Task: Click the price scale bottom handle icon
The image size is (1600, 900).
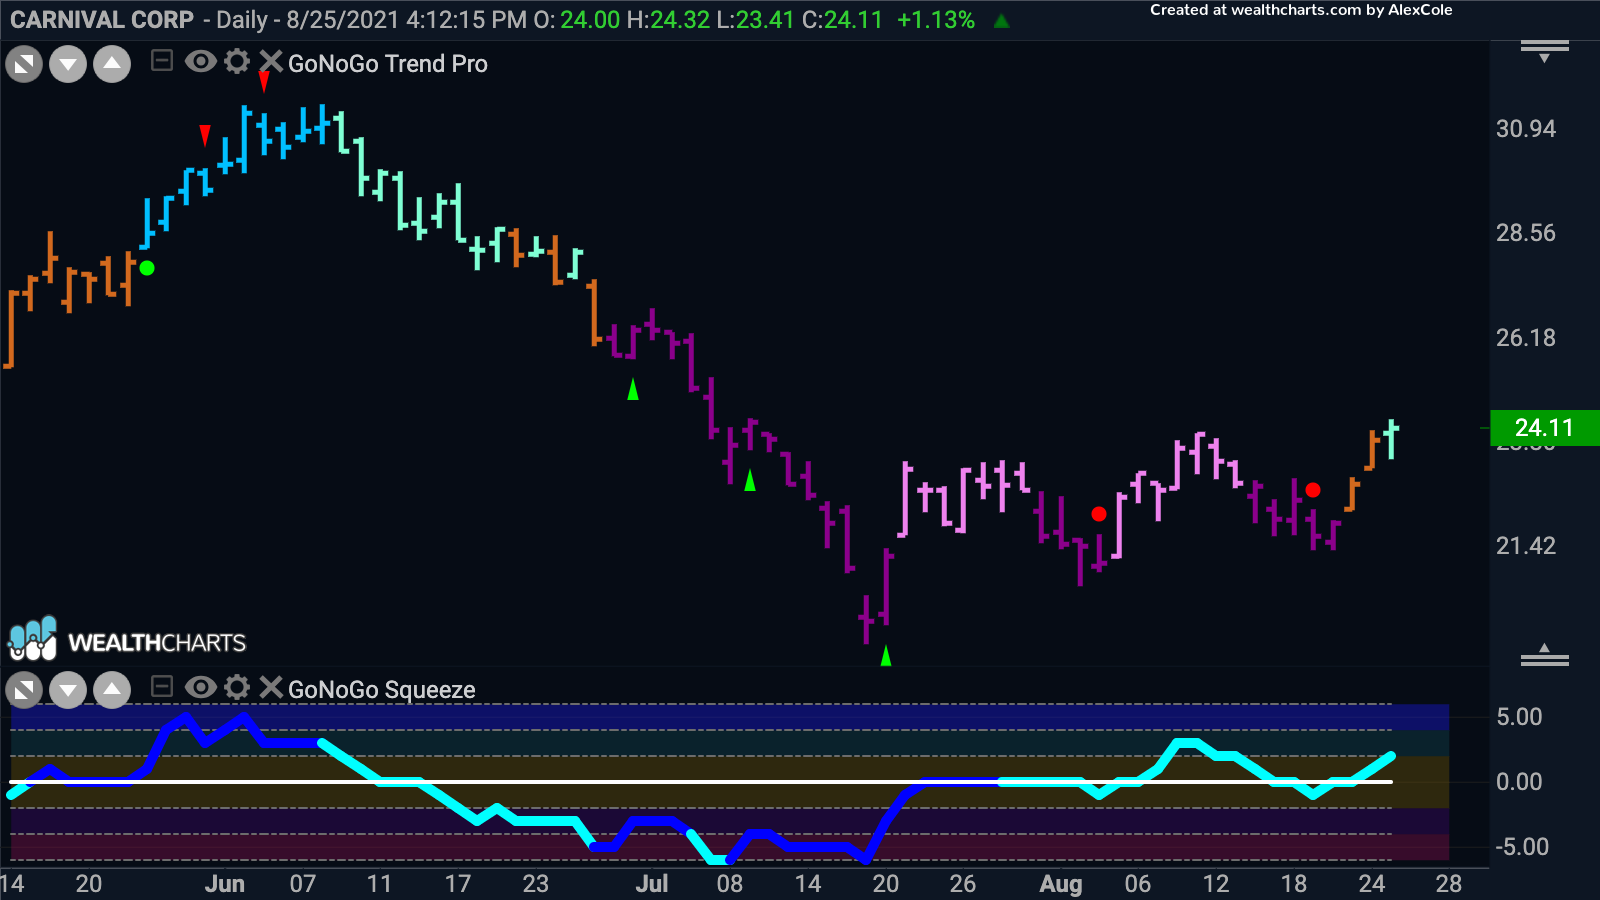Action: [x=1545, y=656]
